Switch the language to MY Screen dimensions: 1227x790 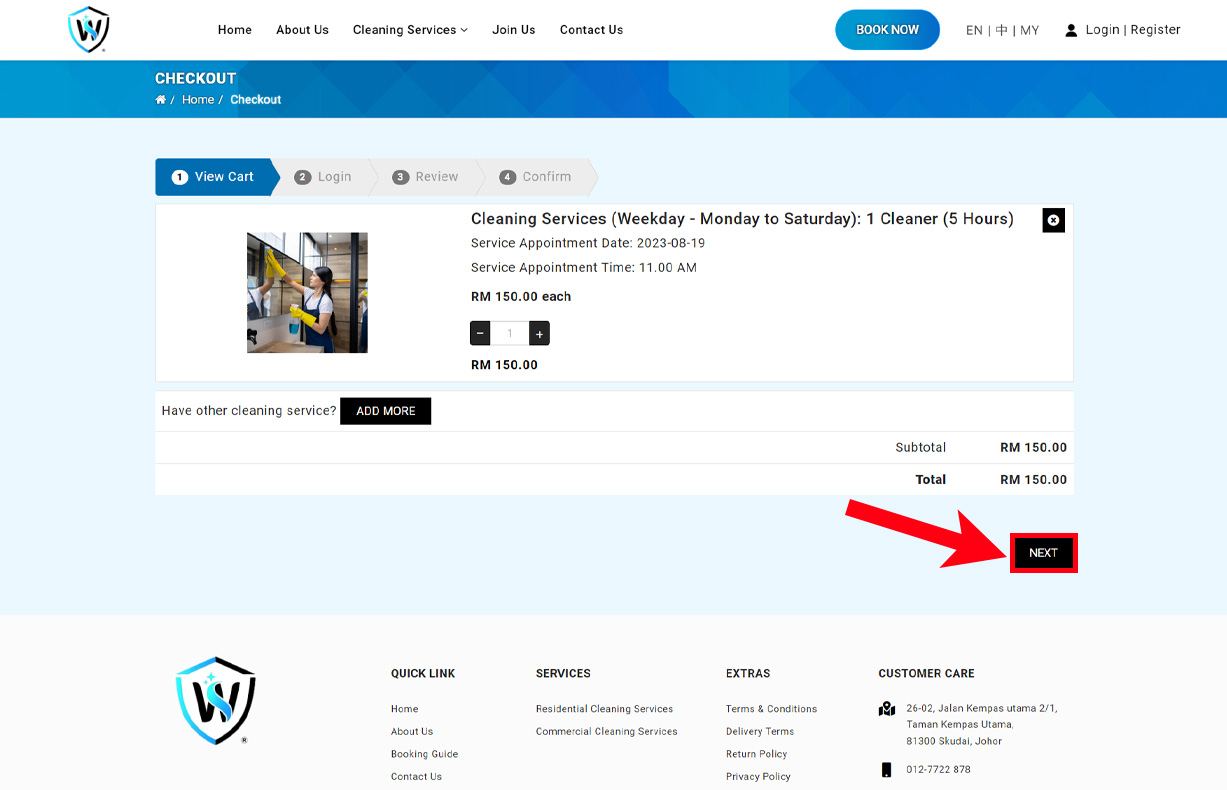[1029, 30]
